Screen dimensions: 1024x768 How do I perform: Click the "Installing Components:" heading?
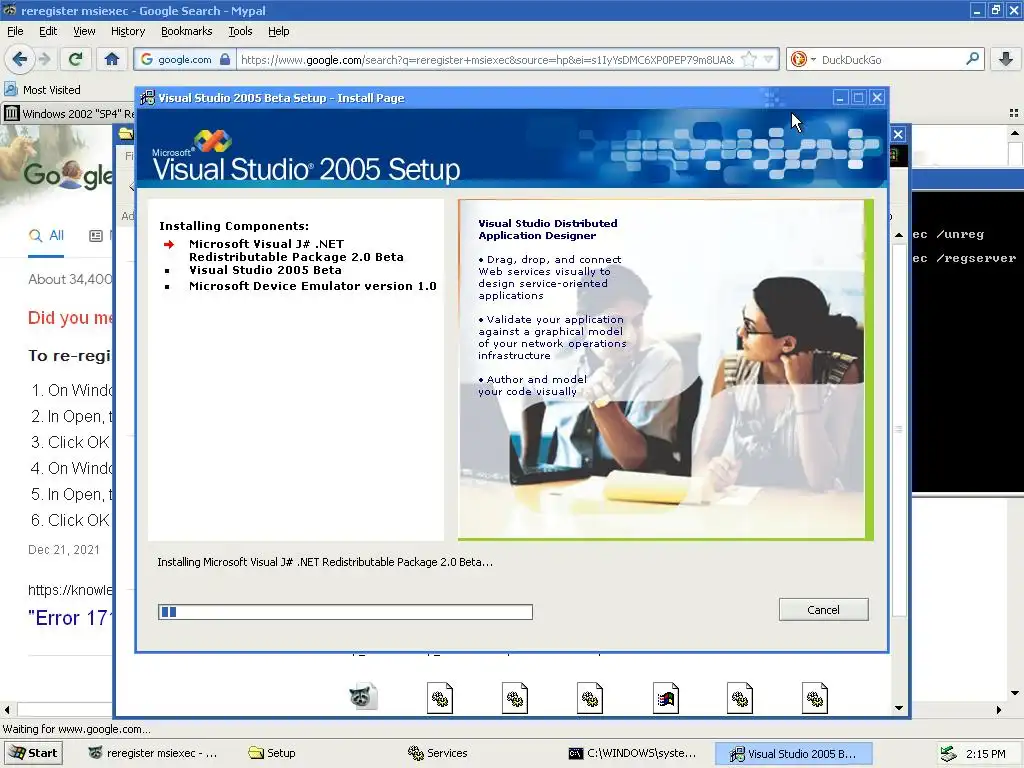coord(234,226)
